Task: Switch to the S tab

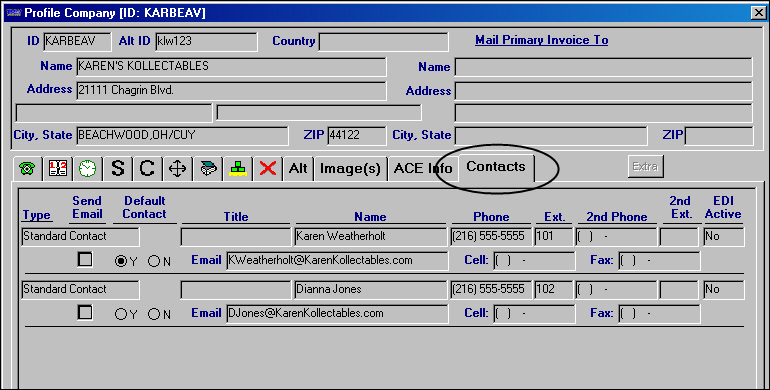Action: click(117, 168)
